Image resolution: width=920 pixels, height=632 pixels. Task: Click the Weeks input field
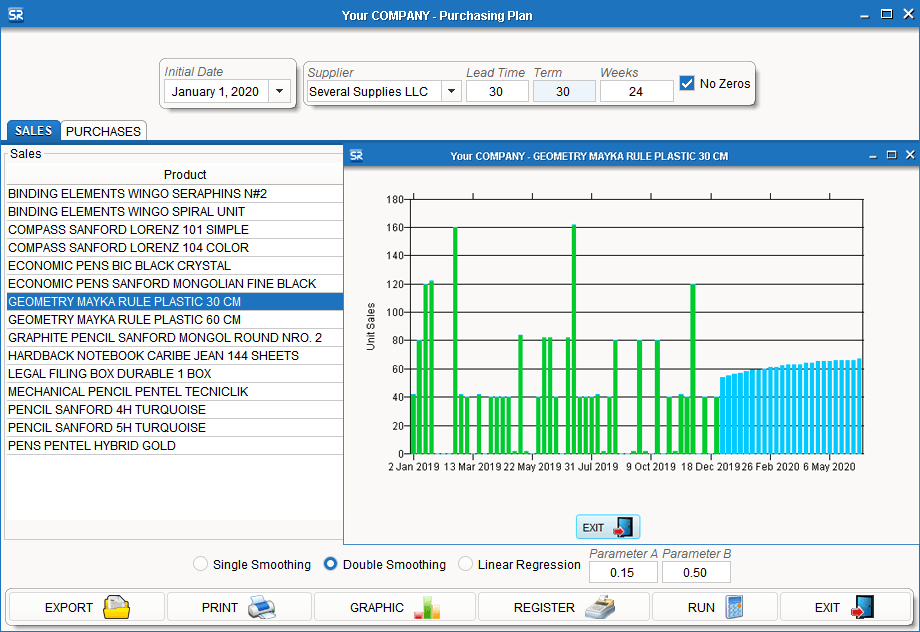[x=636, y=92]
